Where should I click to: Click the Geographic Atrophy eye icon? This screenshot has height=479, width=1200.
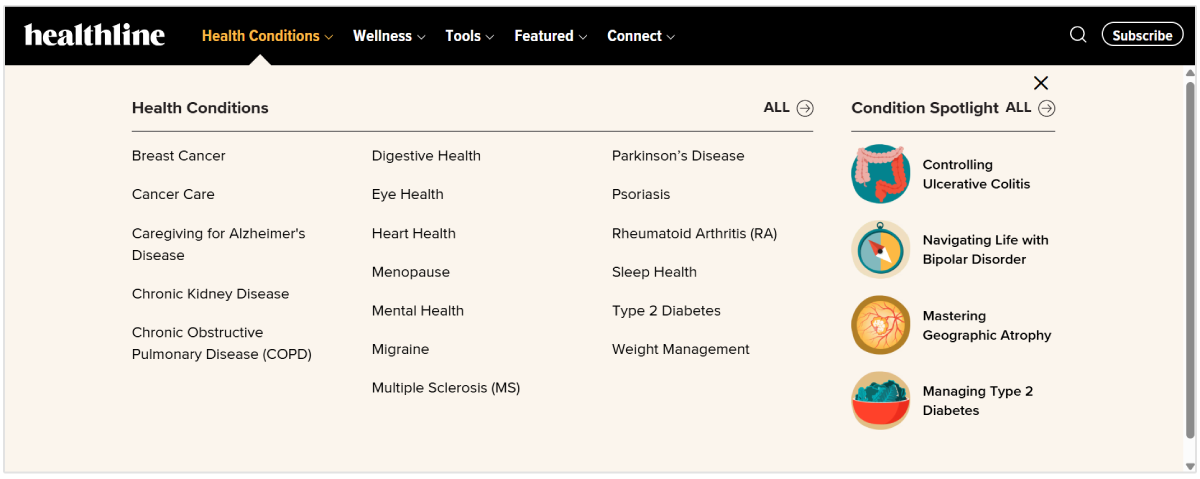(881, 325)
